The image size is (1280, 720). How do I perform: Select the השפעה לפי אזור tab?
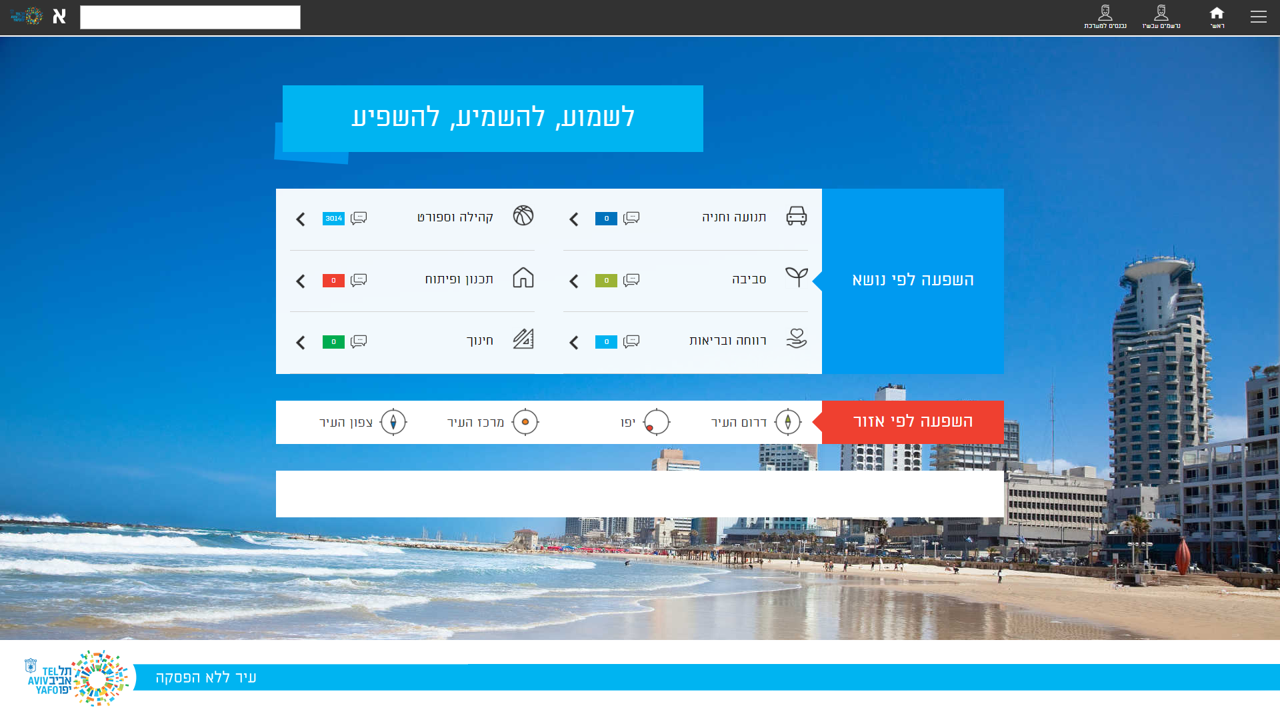tap(912, 422)
